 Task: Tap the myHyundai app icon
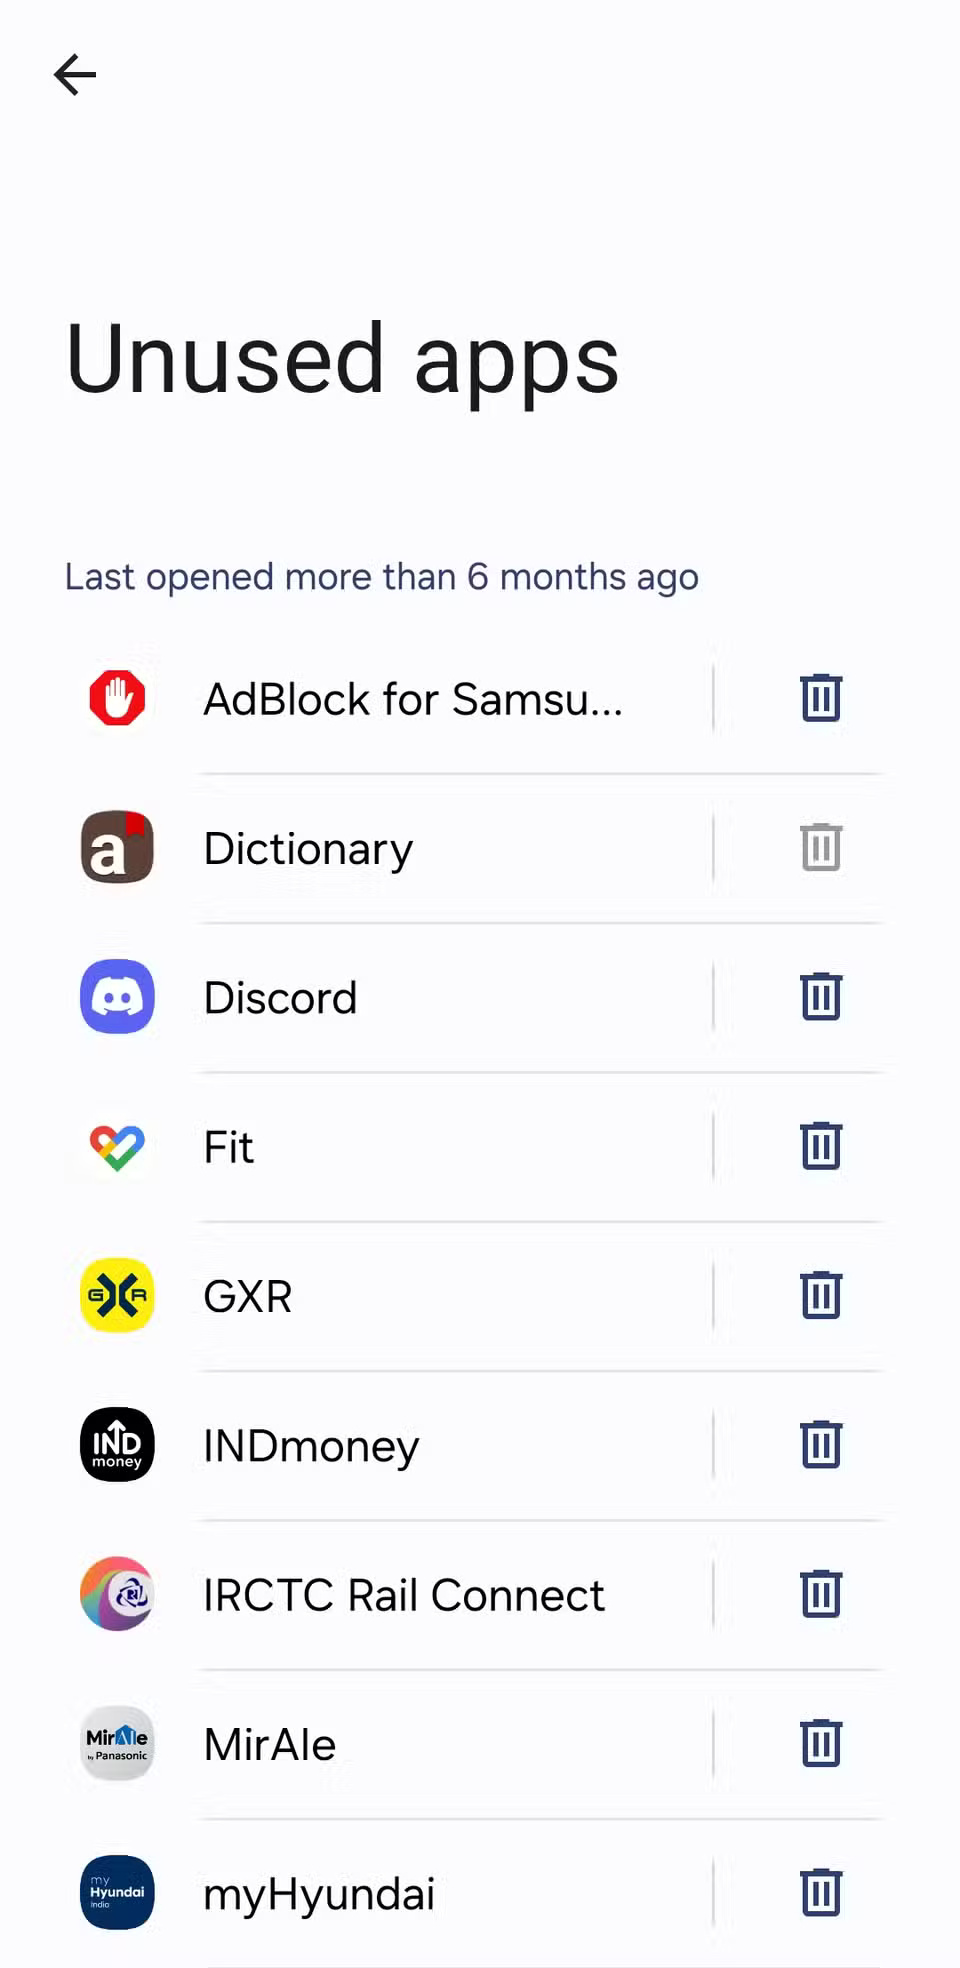pyautogui.click(x=117, y=1892)
